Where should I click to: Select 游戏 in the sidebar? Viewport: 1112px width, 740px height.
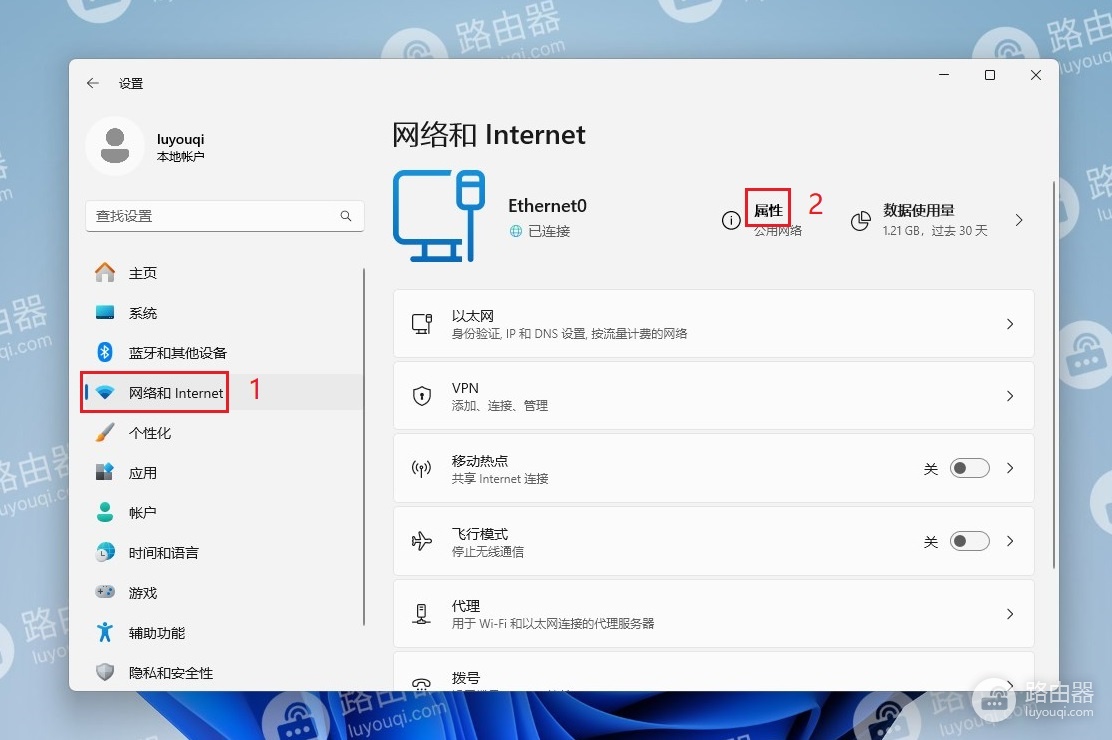(x=223, y=592)
